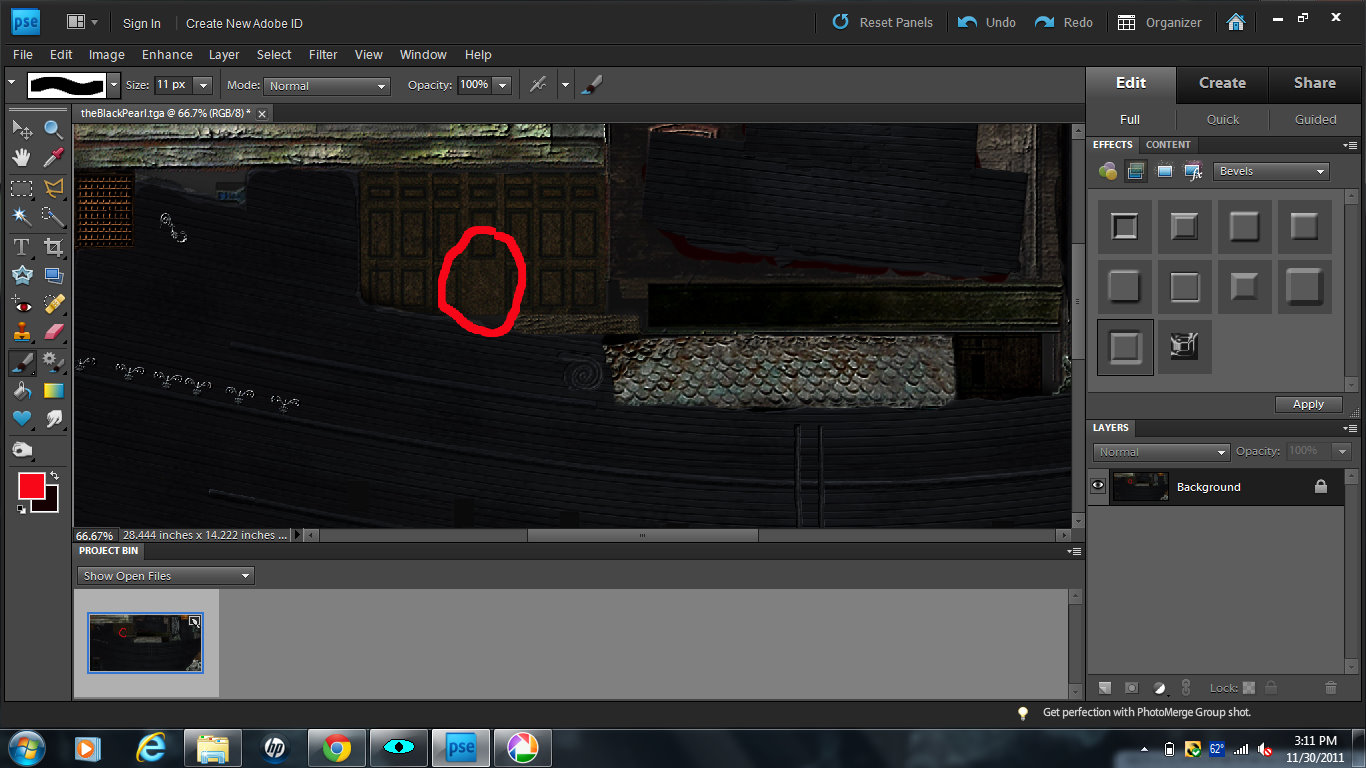
Task: Open the Show Open Files dropdown
Action: click(166, 576)
